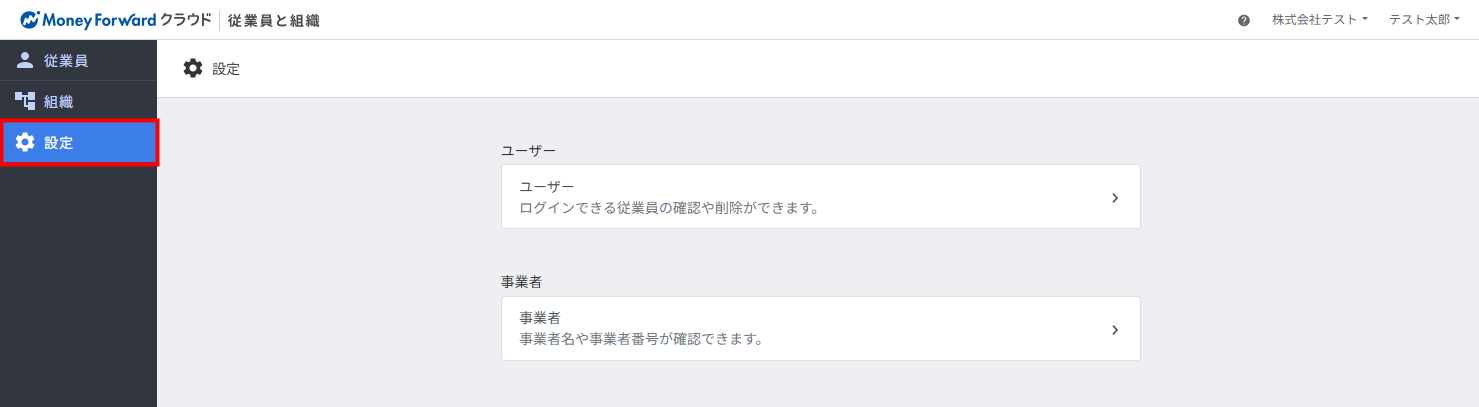
Task: Go to the 組織 sidebar menu
Action: (78, 101)
